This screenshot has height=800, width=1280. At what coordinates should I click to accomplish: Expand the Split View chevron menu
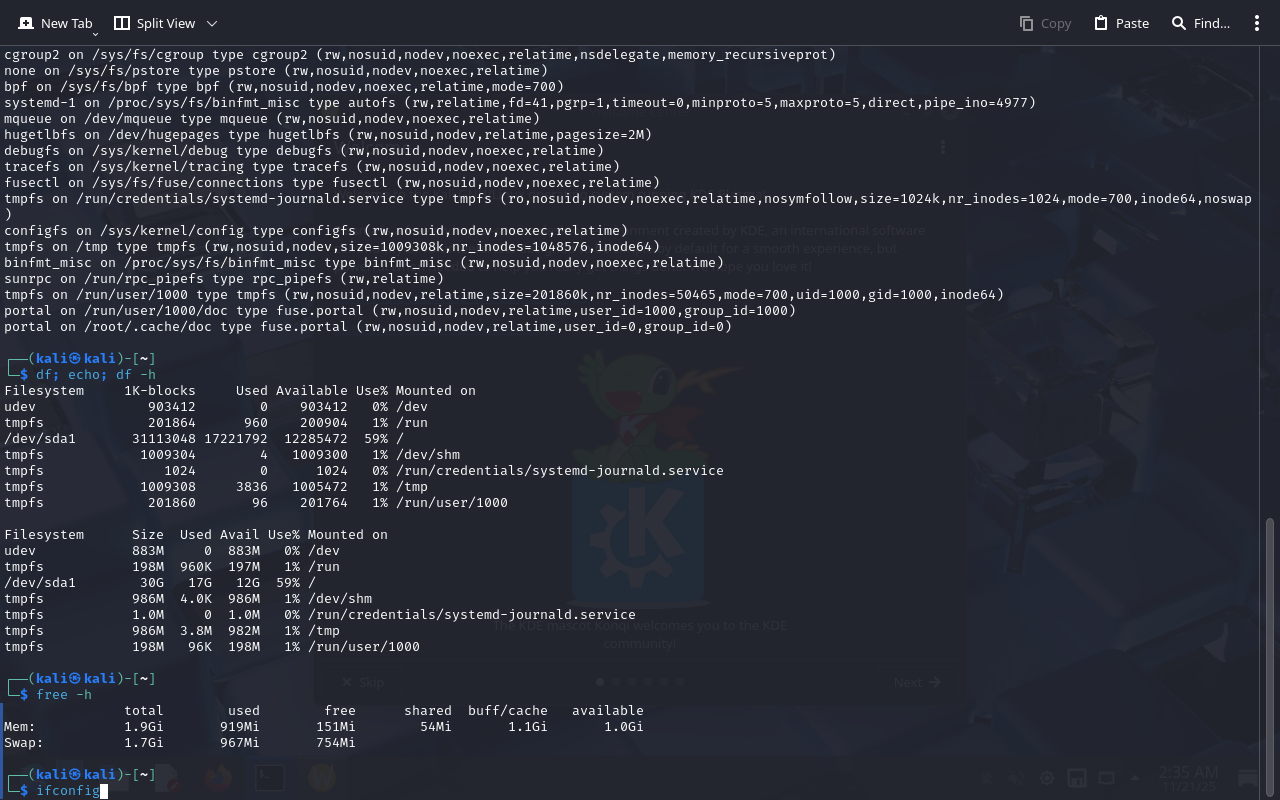pyautogui.click(x=211, y=23)
